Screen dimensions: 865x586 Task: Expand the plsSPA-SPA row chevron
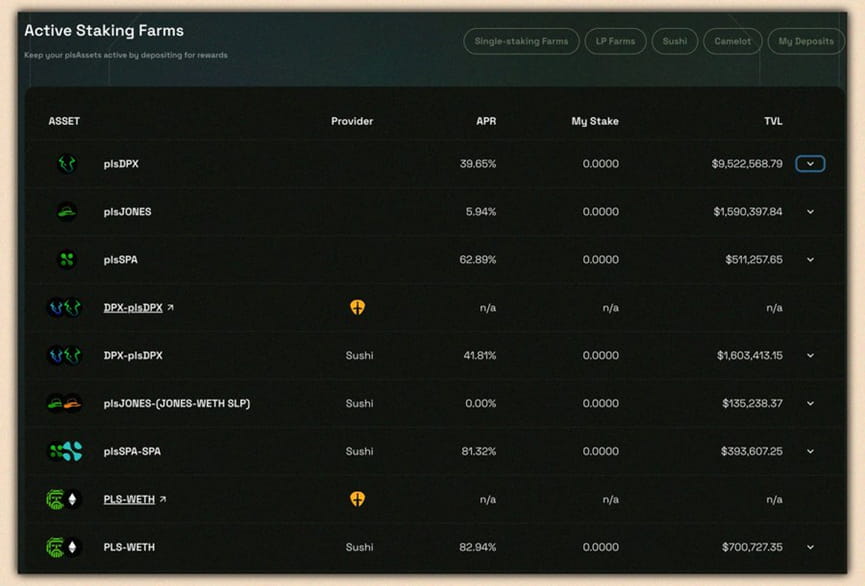810,451
